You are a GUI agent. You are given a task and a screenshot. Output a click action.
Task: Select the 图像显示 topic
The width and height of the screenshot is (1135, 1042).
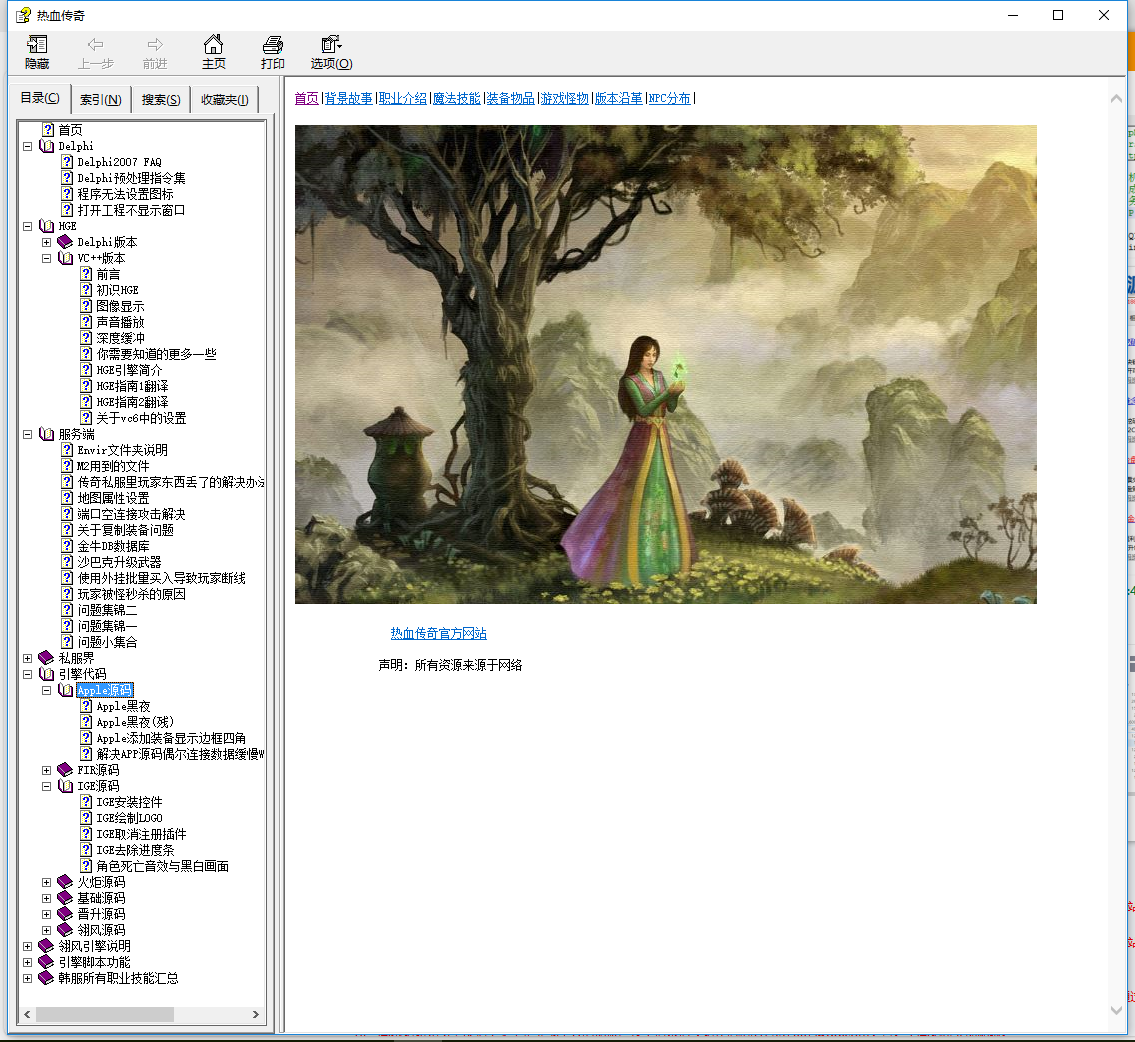(x=120, y=306)
